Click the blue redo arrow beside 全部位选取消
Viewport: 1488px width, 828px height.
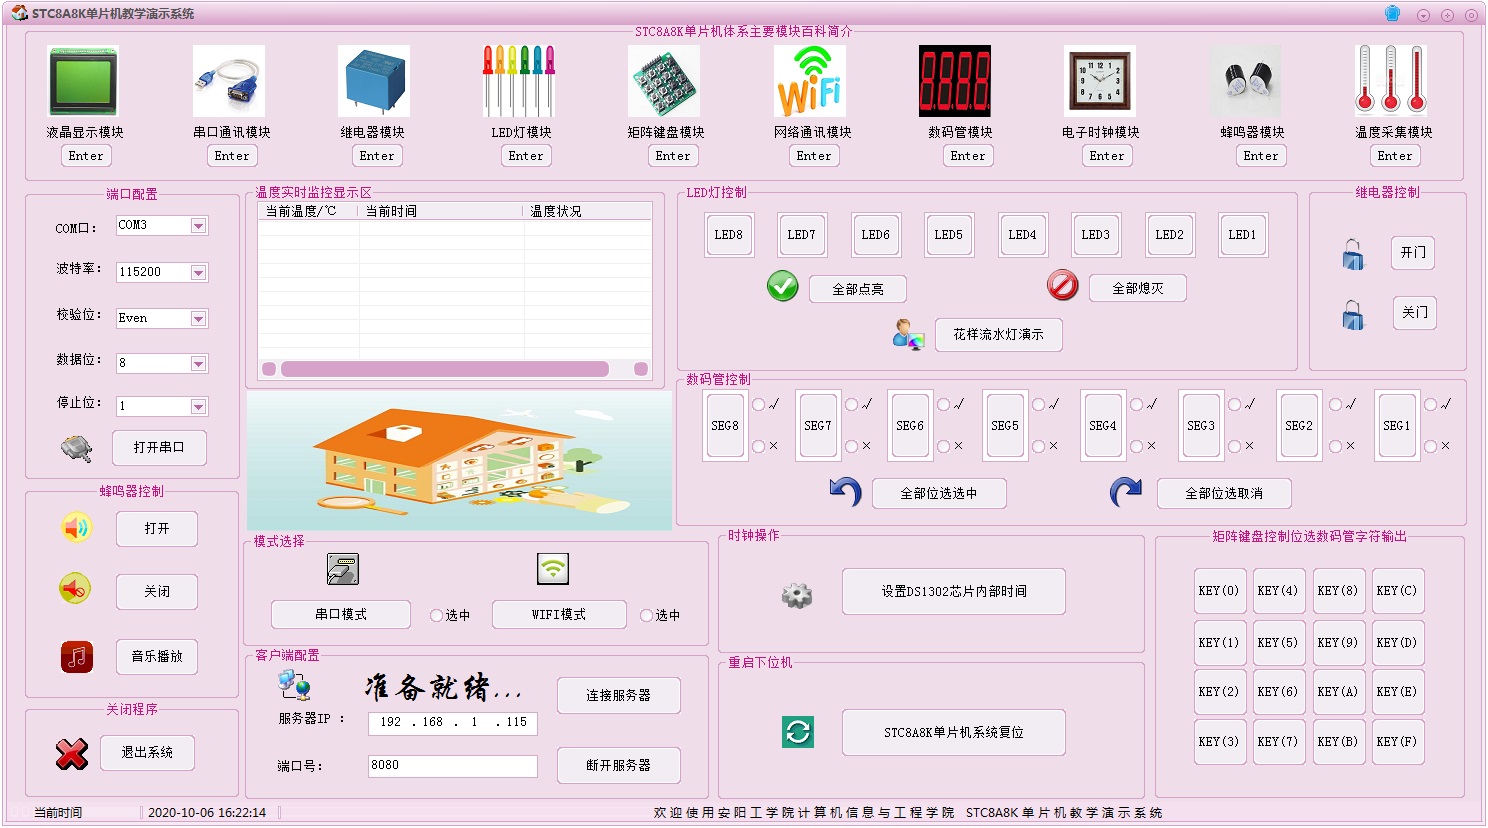click(x=1126, y=491)
